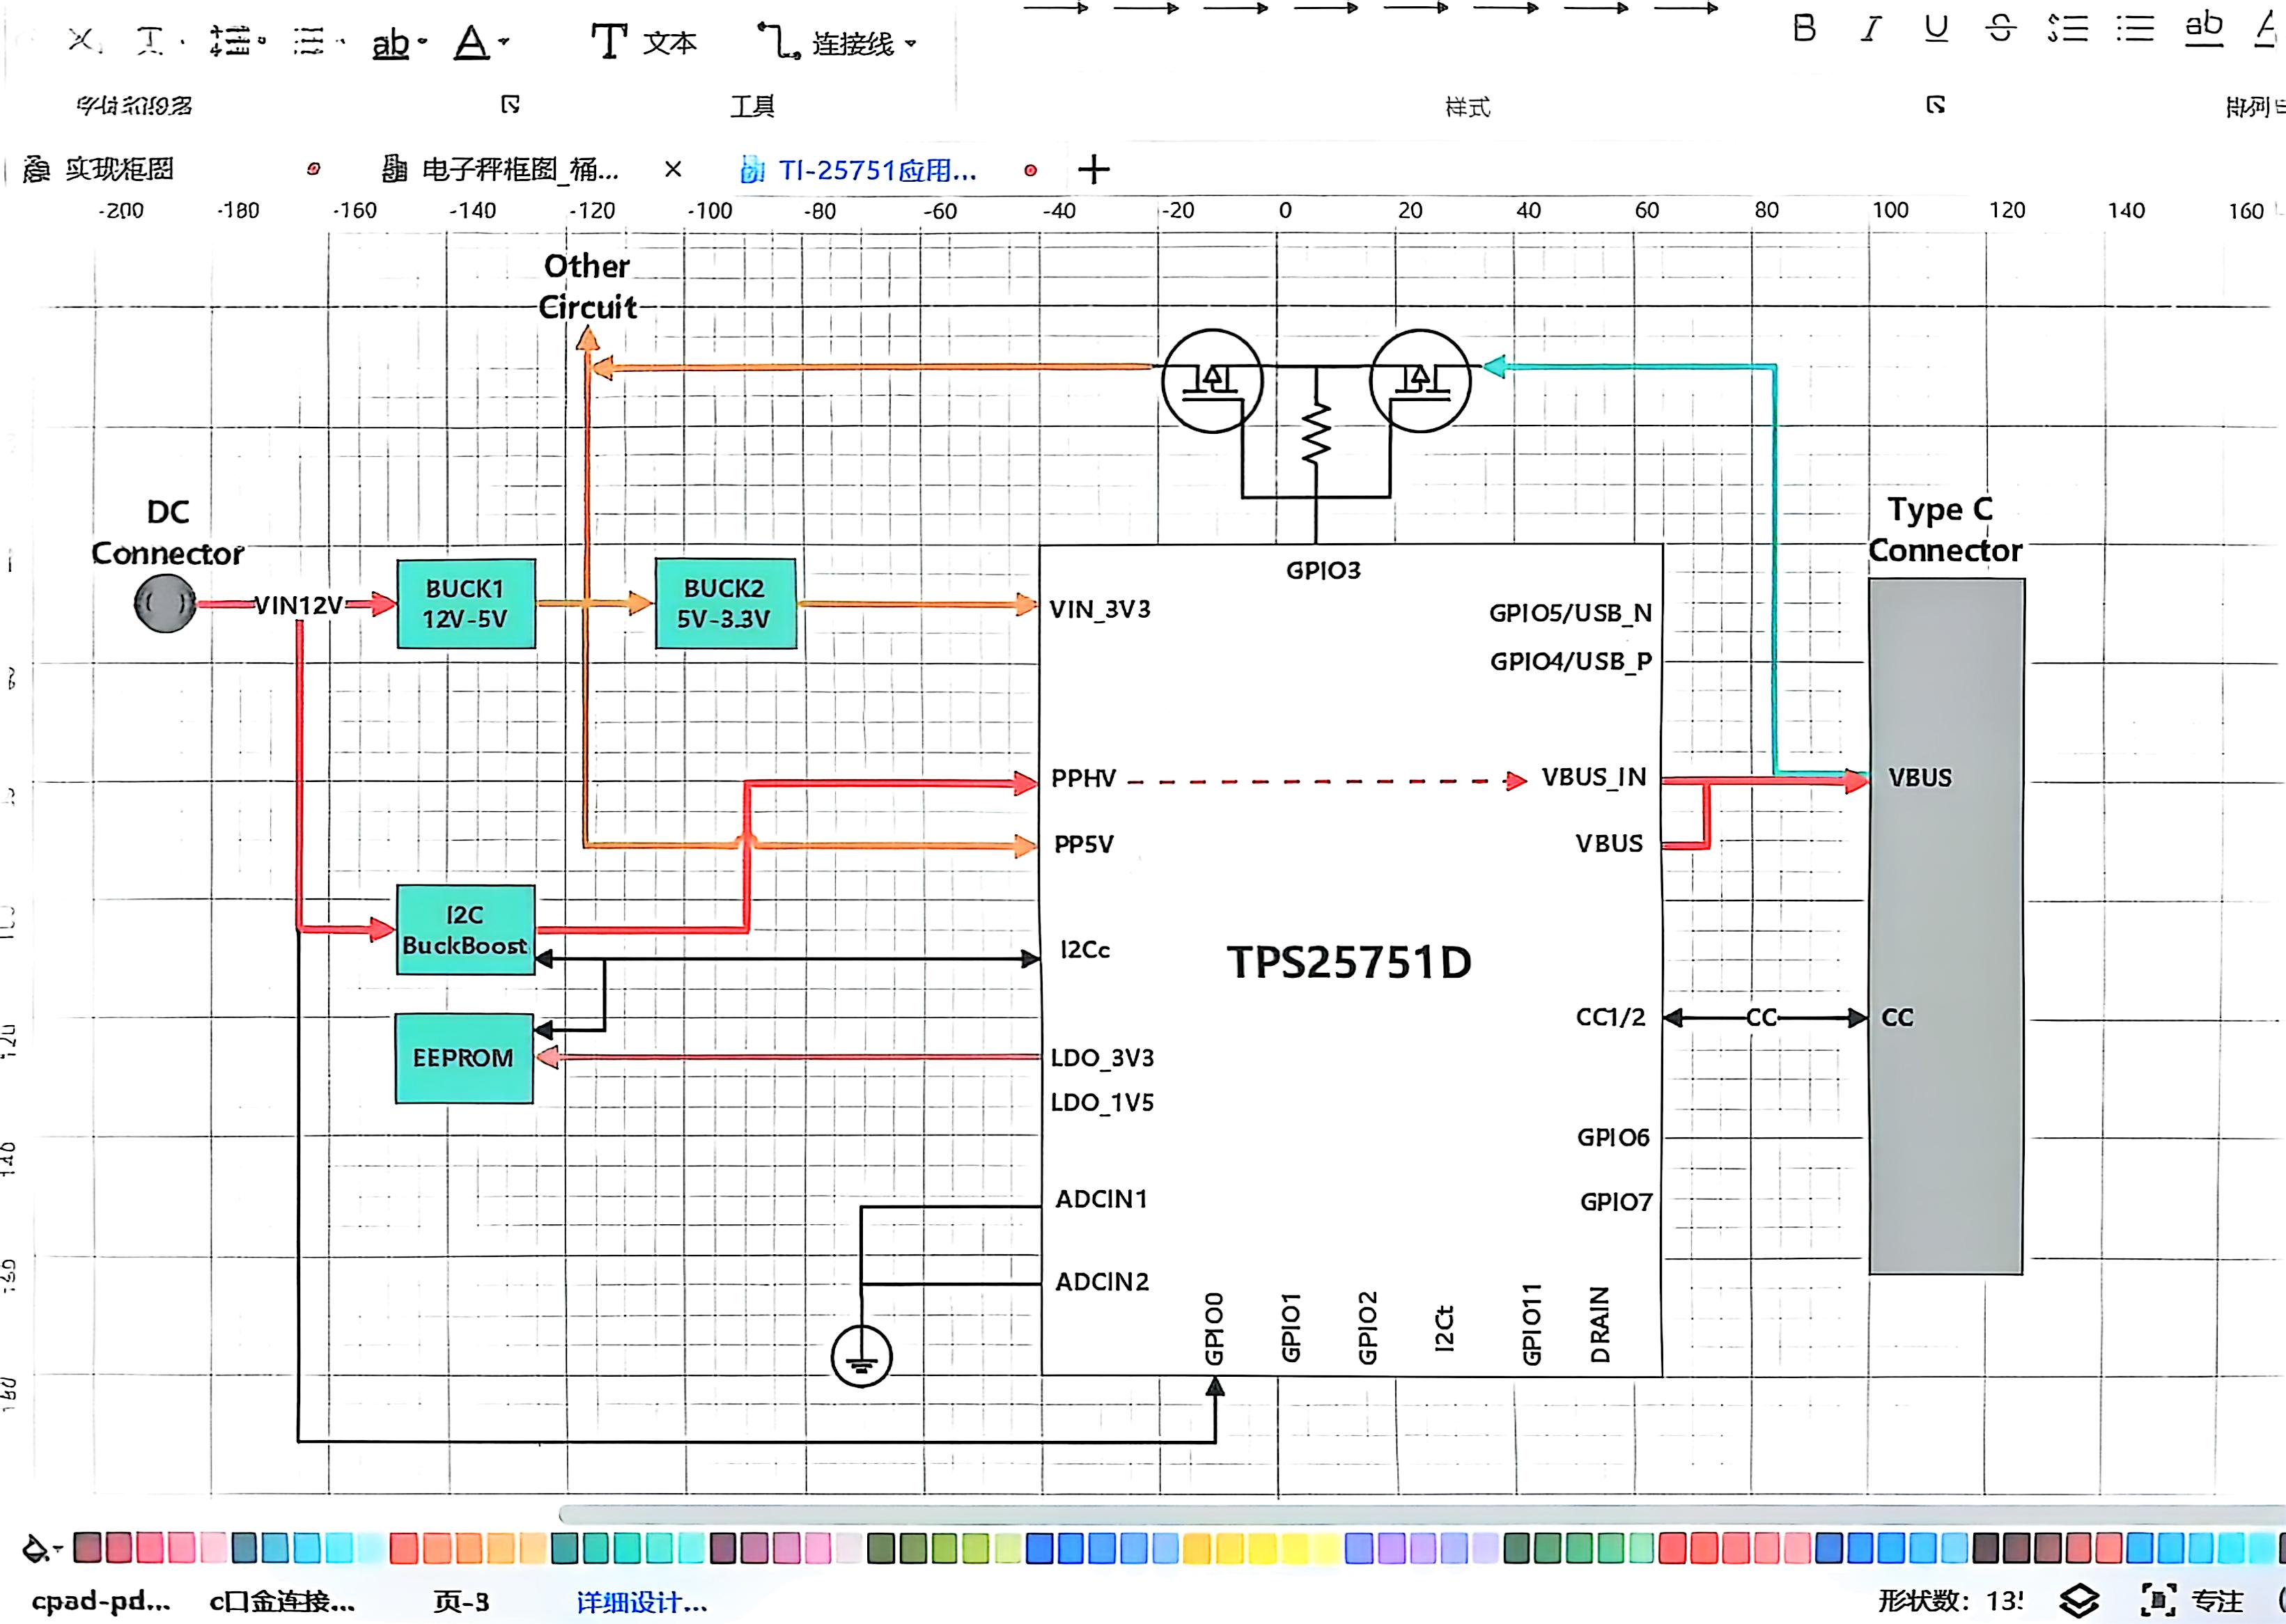Viewport: 2286px width, 1624px height.
Task: Open the layers icon in status bar
Action: (2079, 1600)
